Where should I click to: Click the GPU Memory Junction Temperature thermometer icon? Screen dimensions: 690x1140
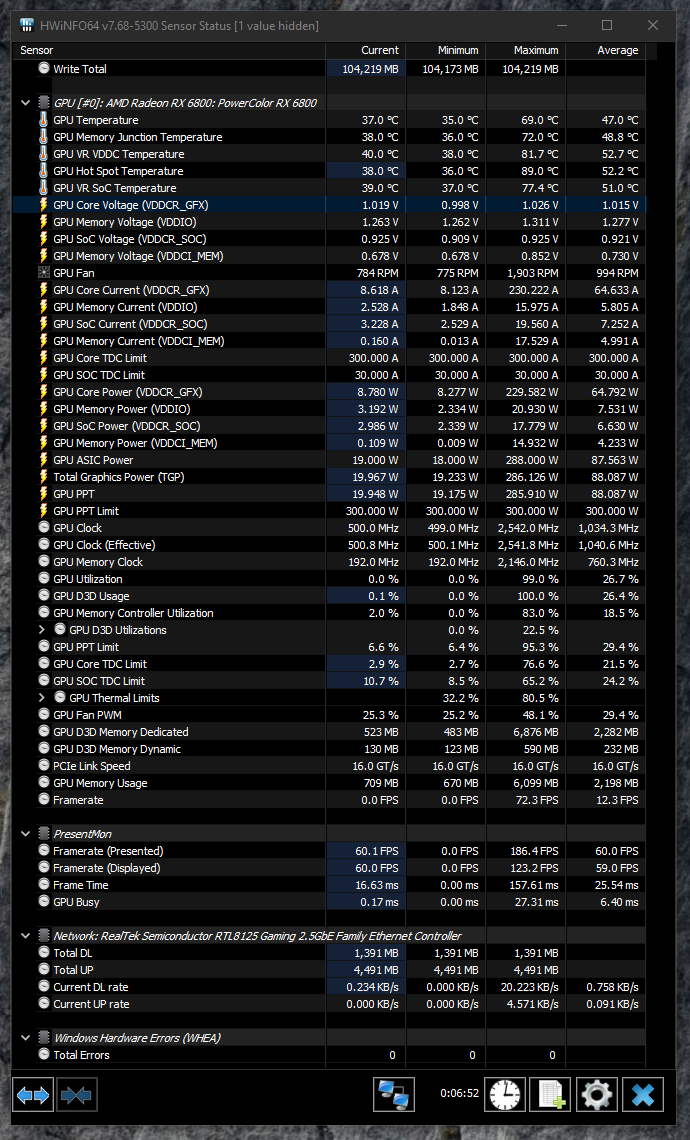(x=44, y=137)
